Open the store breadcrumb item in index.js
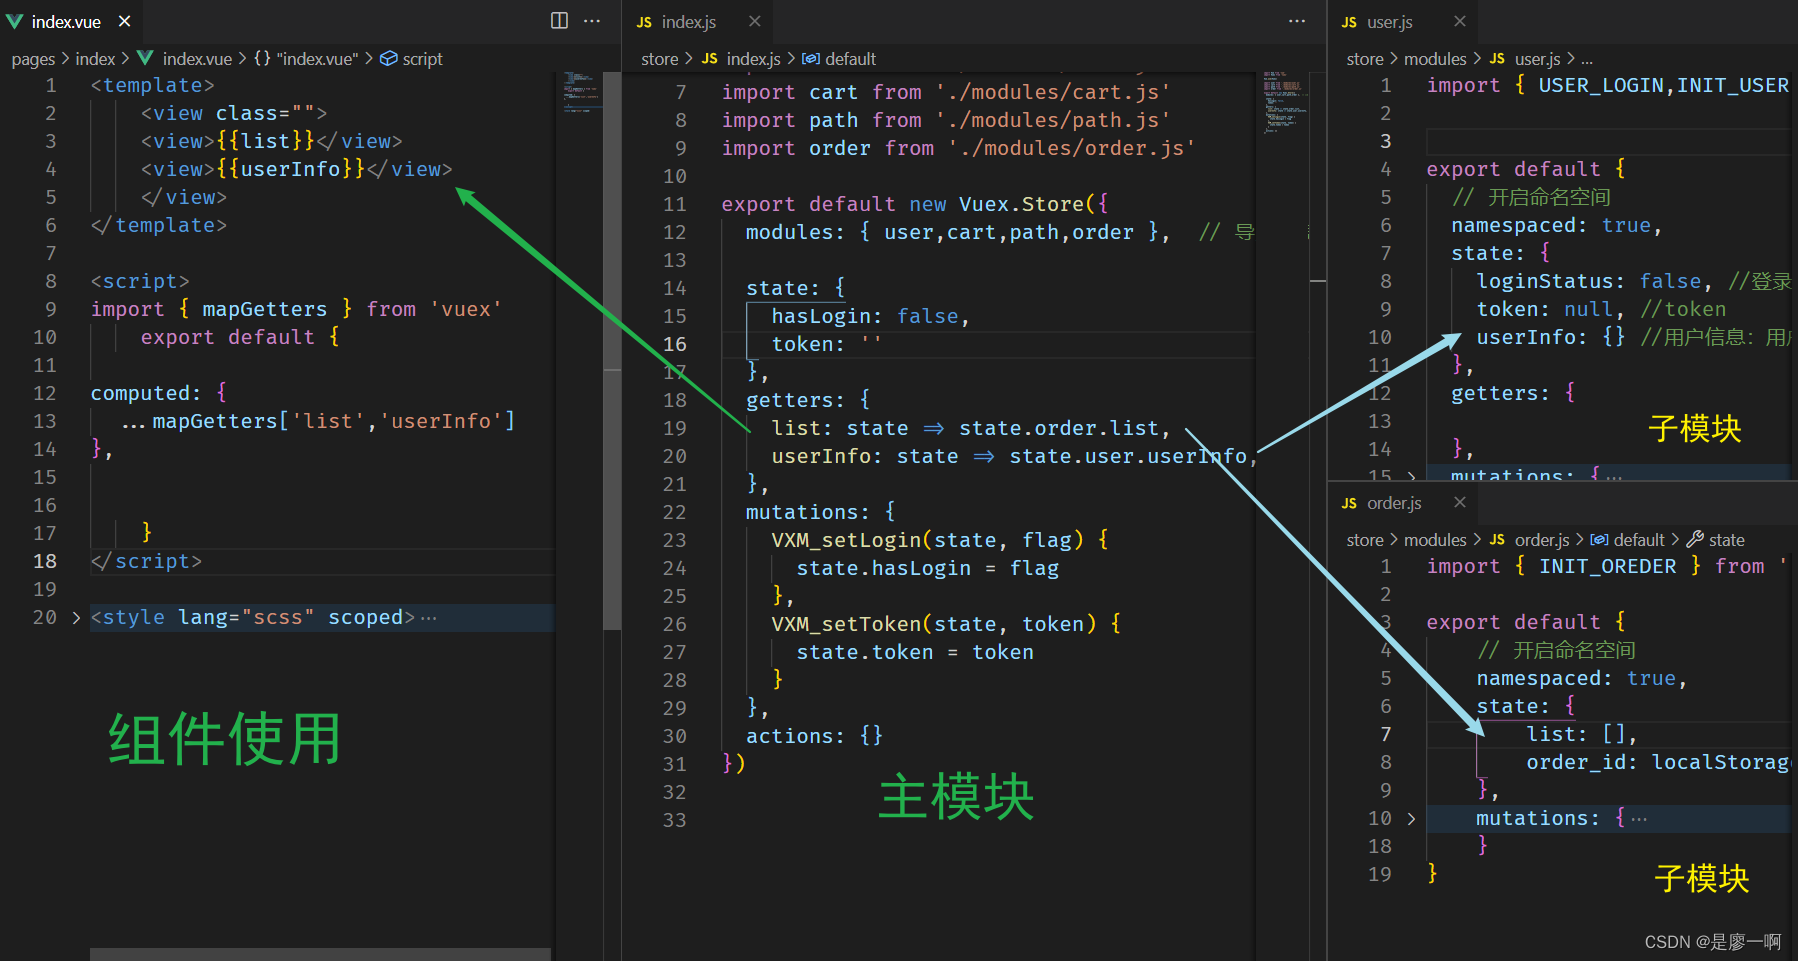The width and height of the screenshot is (1798, 961). (x=659, y=59)
